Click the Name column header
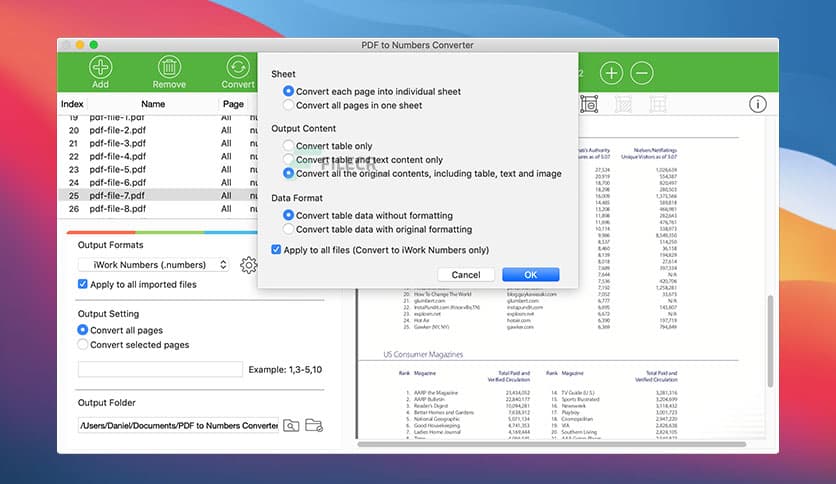 [x=153, y=104]
